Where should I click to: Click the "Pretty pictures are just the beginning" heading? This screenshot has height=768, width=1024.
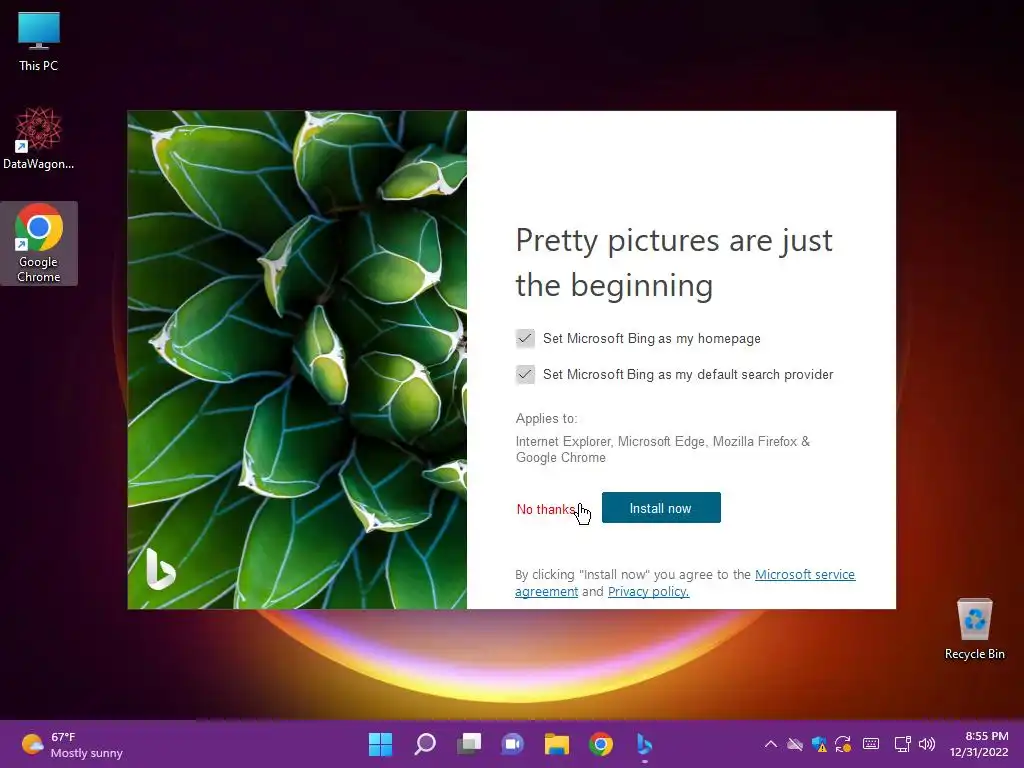point(674,263)
